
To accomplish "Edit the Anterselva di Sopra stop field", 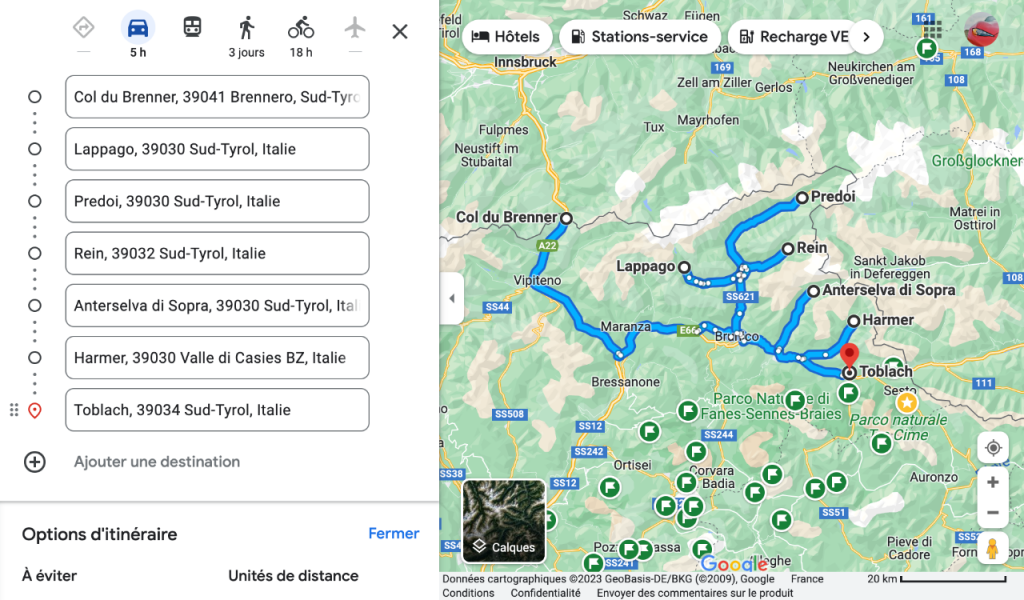I will (x=217, y=306).
